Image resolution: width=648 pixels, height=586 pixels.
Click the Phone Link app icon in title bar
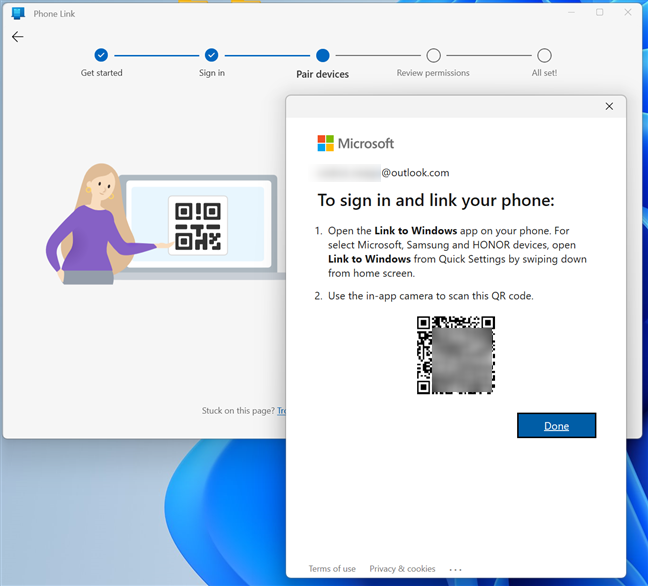tap(18, 13)
